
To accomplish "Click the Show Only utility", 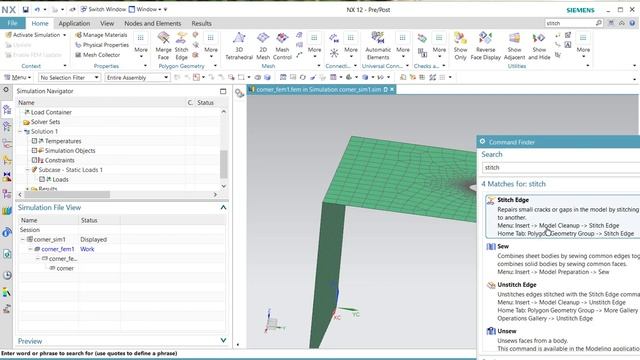I will tap(460, 46).
